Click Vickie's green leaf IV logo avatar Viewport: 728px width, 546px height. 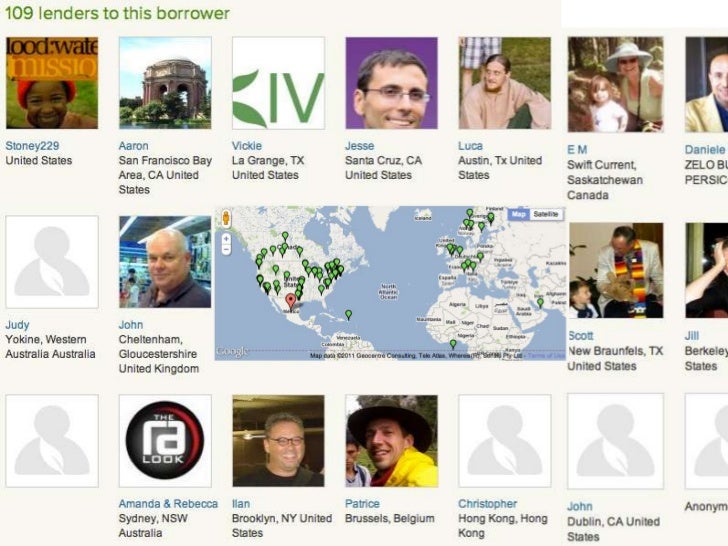[278, 83]
